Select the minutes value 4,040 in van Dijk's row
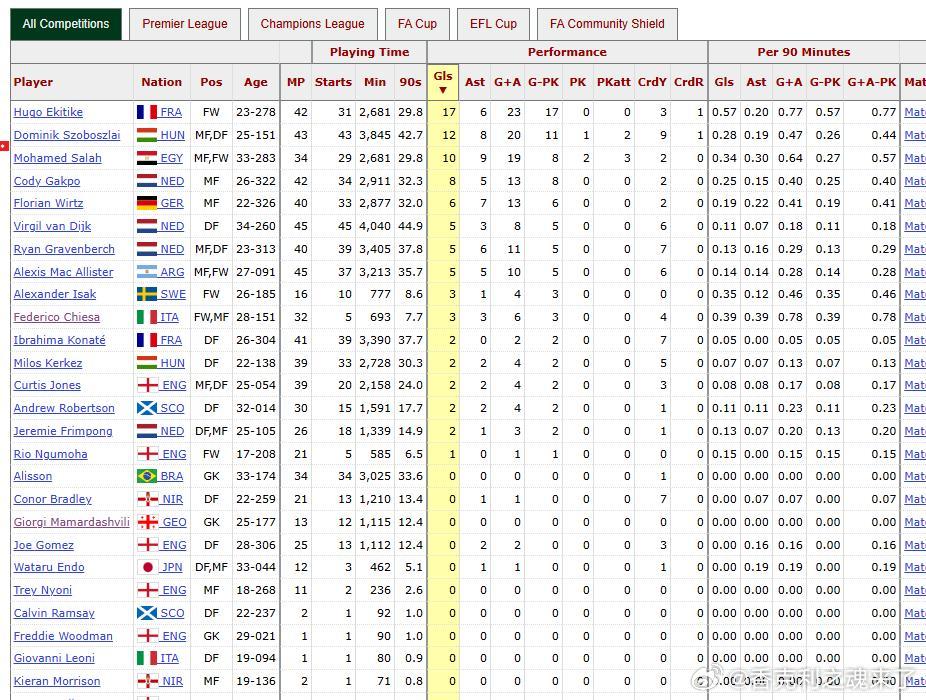The width and height of the screenshot is (926, 700). 375,226
